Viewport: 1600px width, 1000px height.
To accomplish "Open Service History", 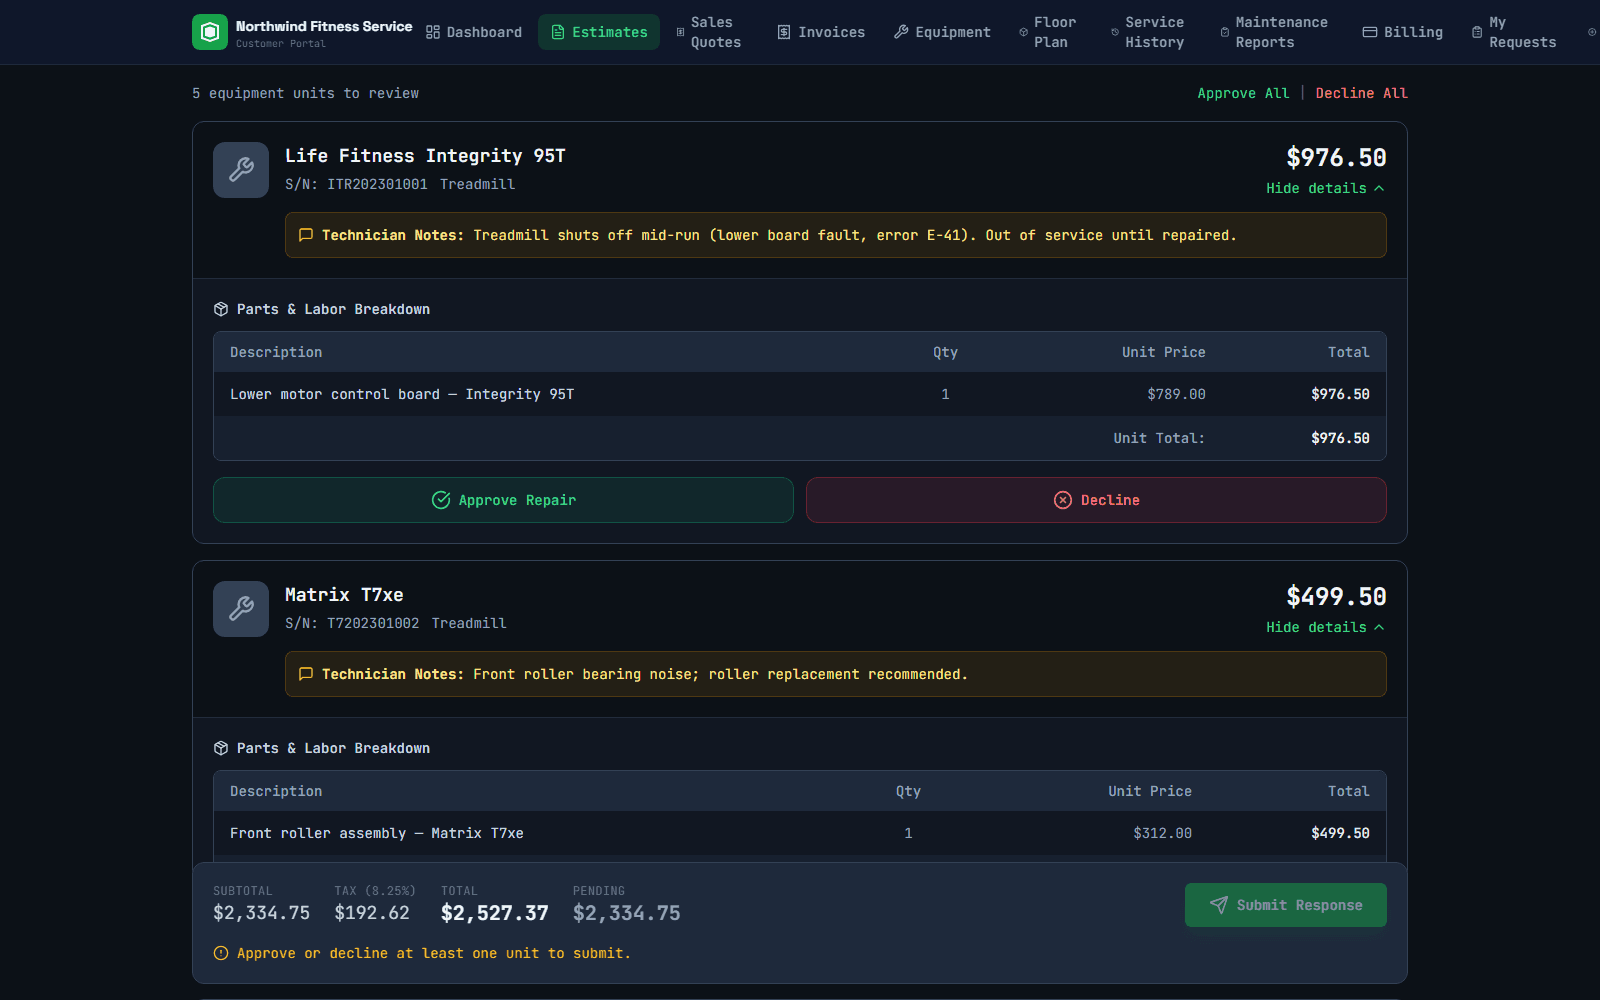I will [x=1148, y=32].
